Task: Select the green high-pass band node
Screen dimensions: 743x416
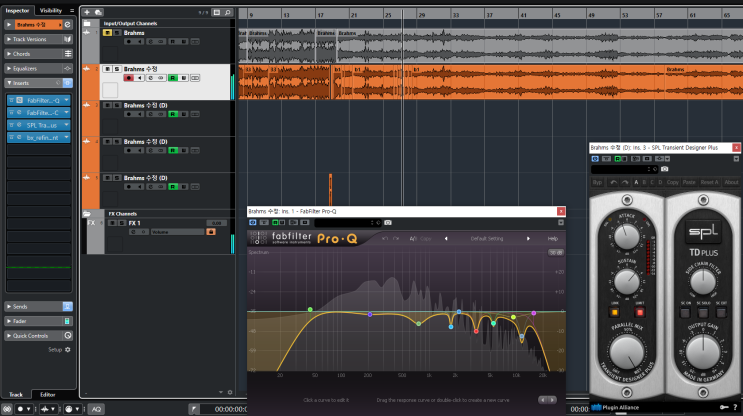Action: click(310, 309)
